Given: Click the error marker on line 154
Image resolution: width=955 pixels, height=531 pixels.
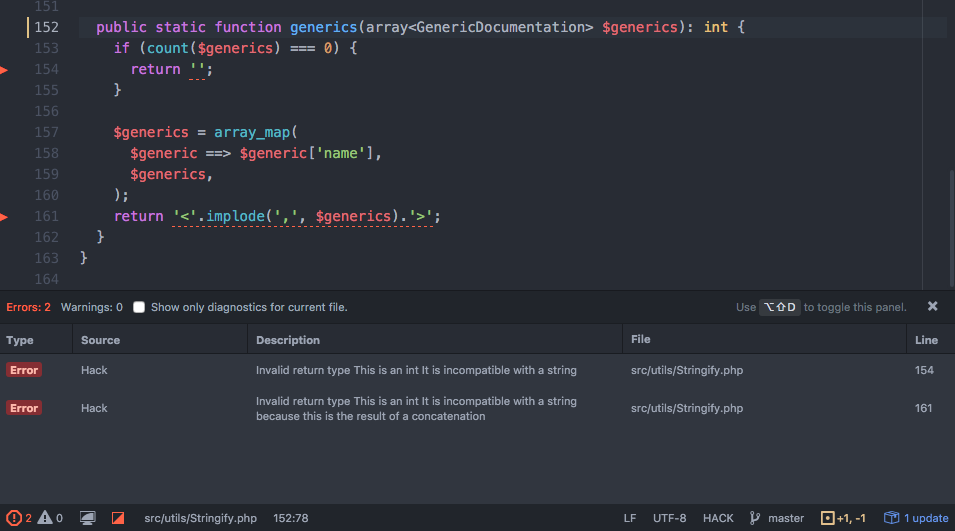Looking at the screenshot, I should pyautogui.click(x=4, y=70).
